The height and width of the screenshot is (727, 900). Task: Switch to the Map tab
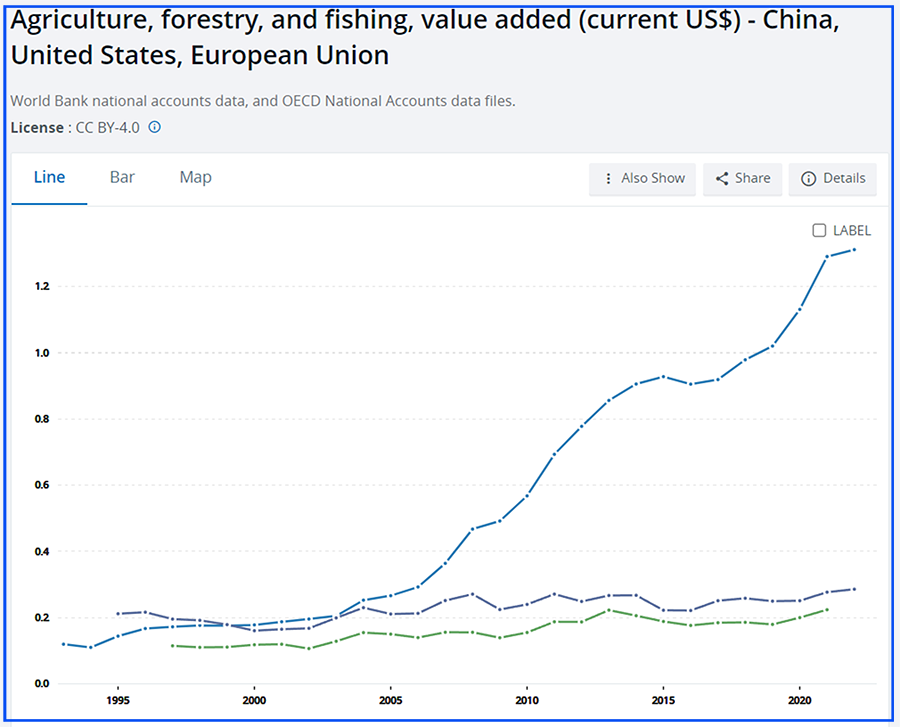pos(195,177)
